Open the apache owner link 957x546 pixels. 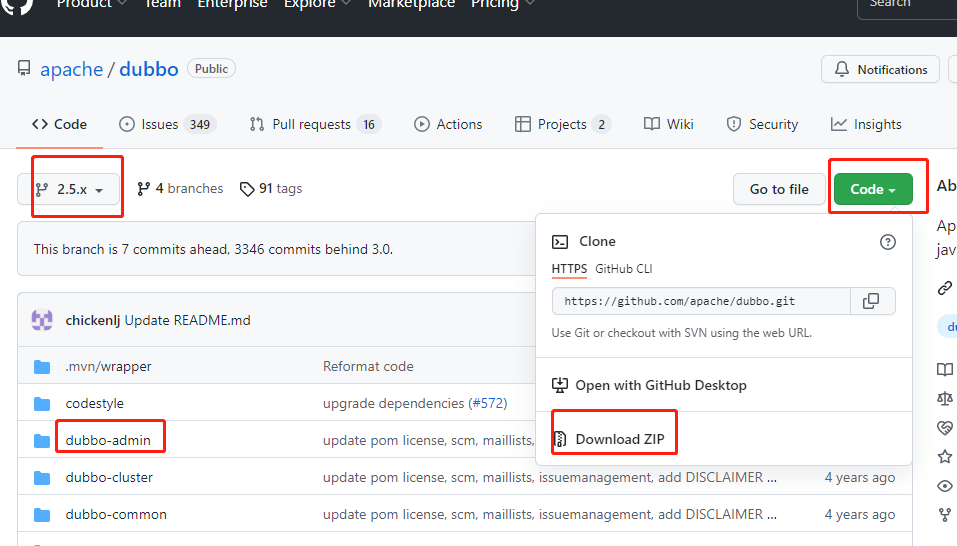(71, 70)
